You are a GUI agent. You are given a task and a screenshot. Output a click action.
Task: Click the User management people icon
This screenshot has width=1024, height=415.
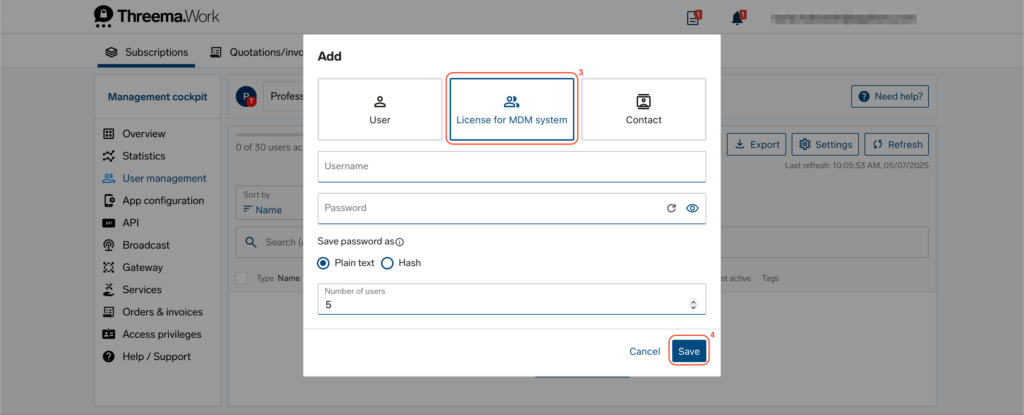point(108,178)
